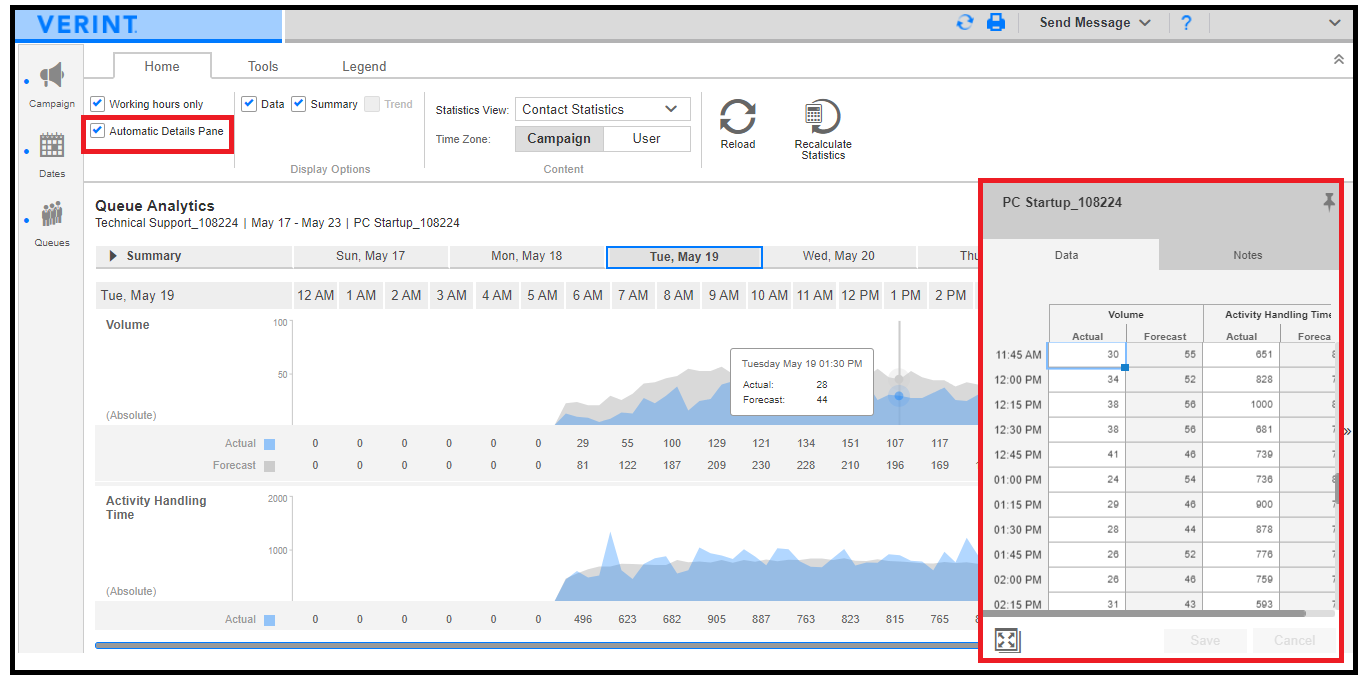1365x682 pixels.
Task: Switch to the Tools ribbon tab
Action: click(263, 67)
